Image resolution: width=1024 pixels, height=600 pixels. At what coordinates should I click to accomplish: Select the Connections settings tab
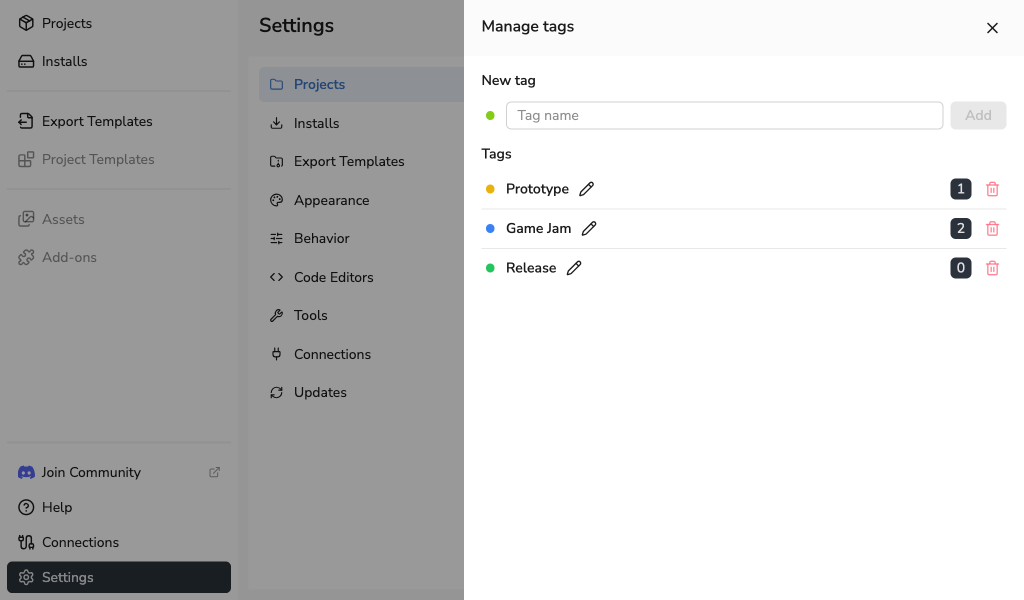361,355
